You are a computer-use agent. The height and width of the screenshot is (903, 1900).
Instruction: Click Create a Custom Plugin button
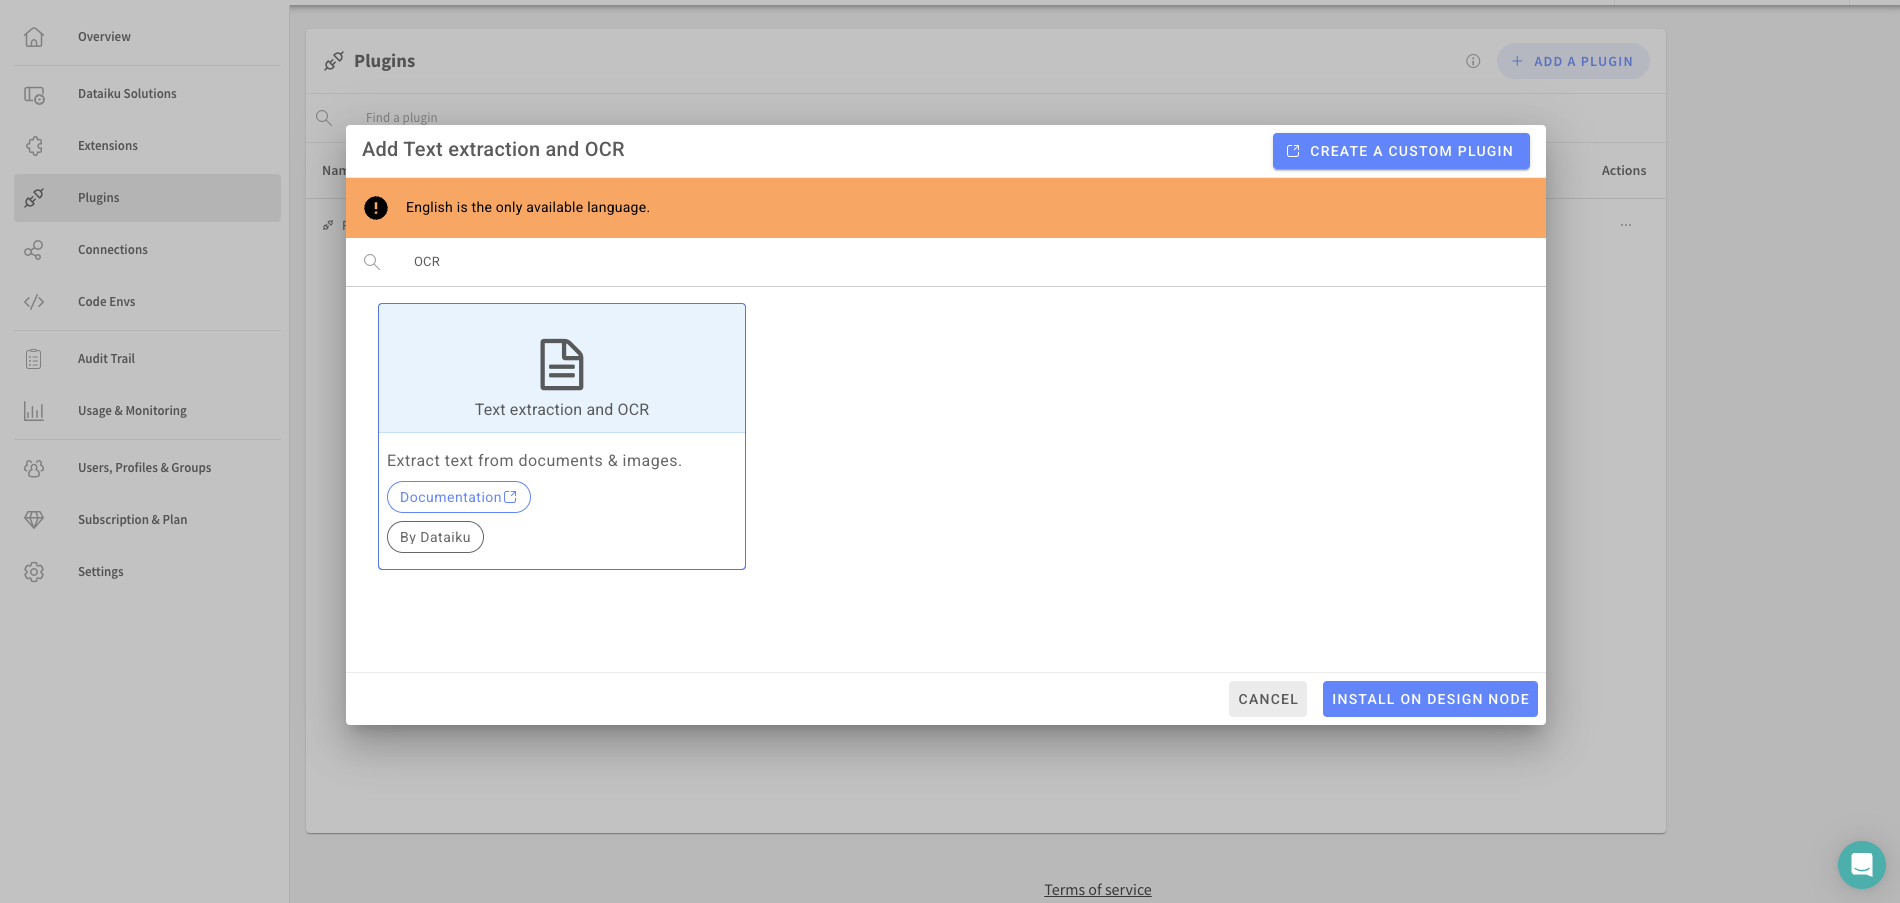[x=1401, y=151]
